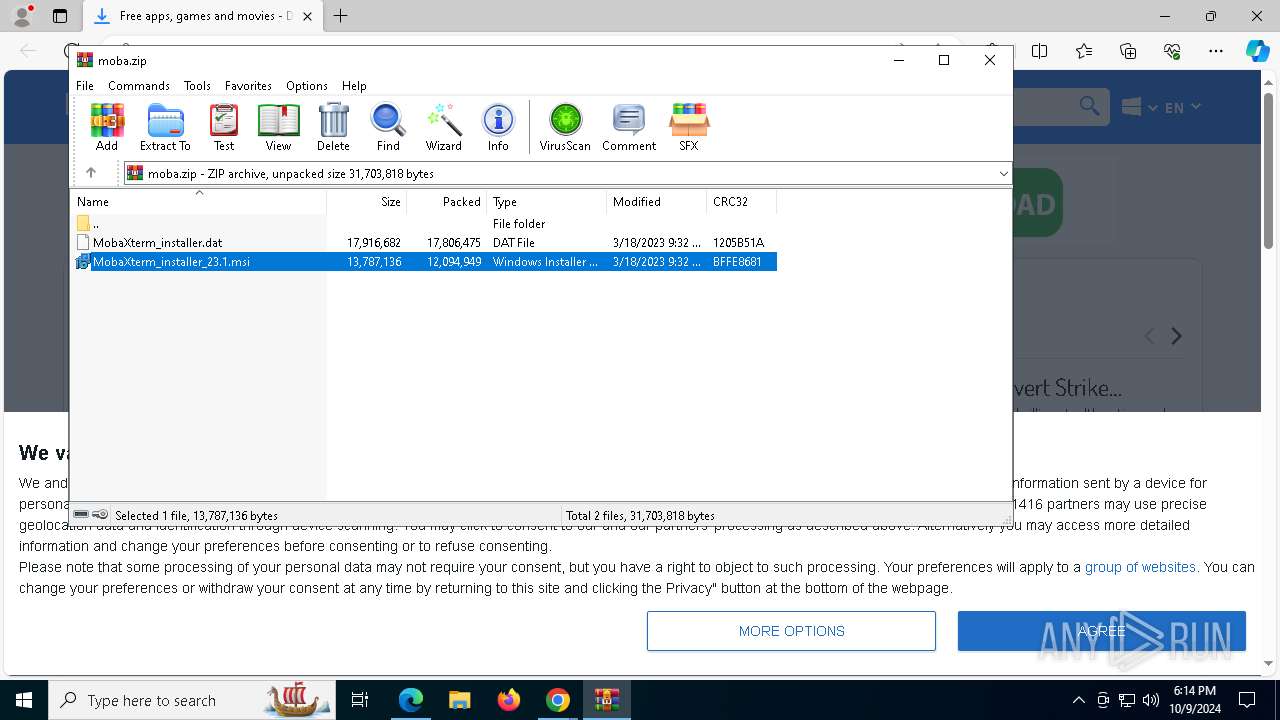This screenshot has width=1280, height=720.
Task: Close the Free apps browser tab
Action: 308,16
